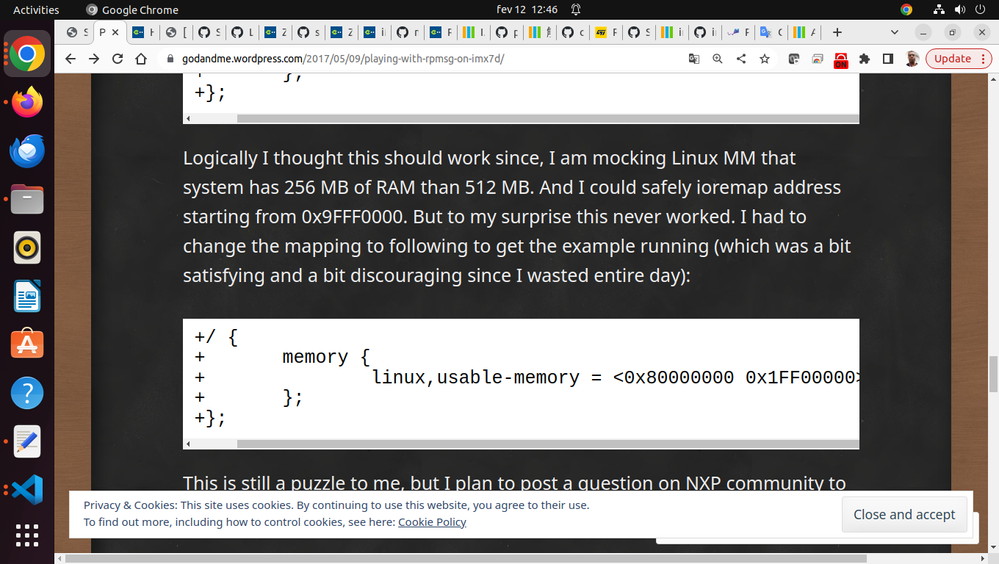
Task: Expand the tab search dropdown chevron
Action: click(895, 33)
